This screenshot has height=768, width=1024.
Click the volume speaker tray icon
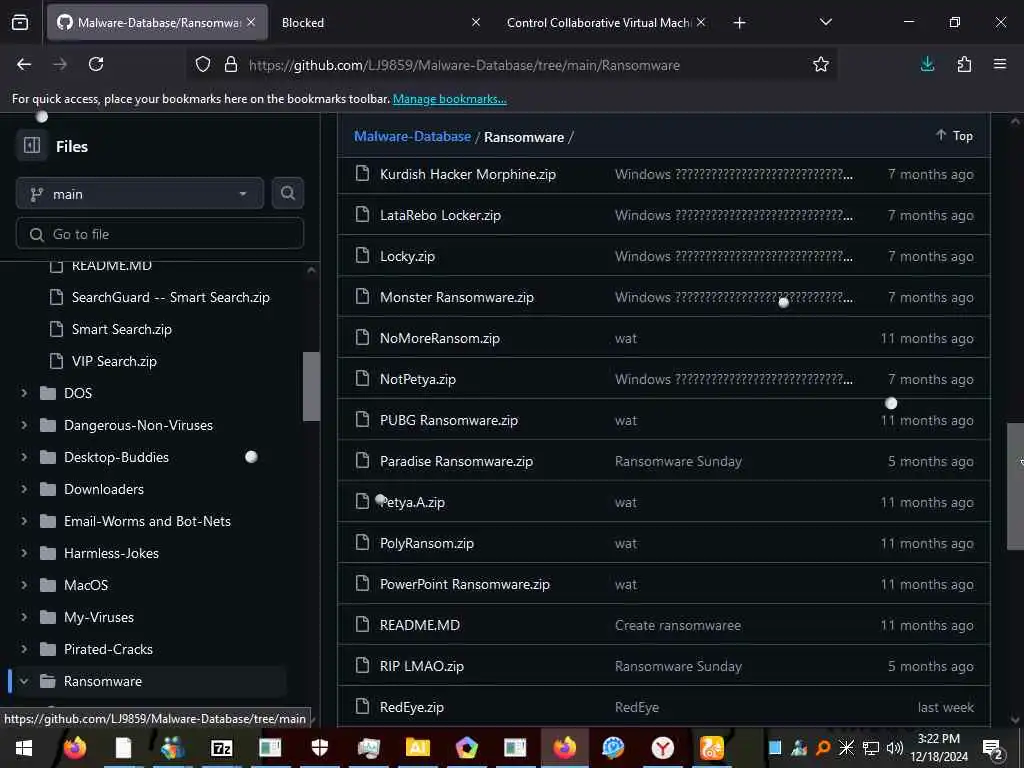point(894,748)
